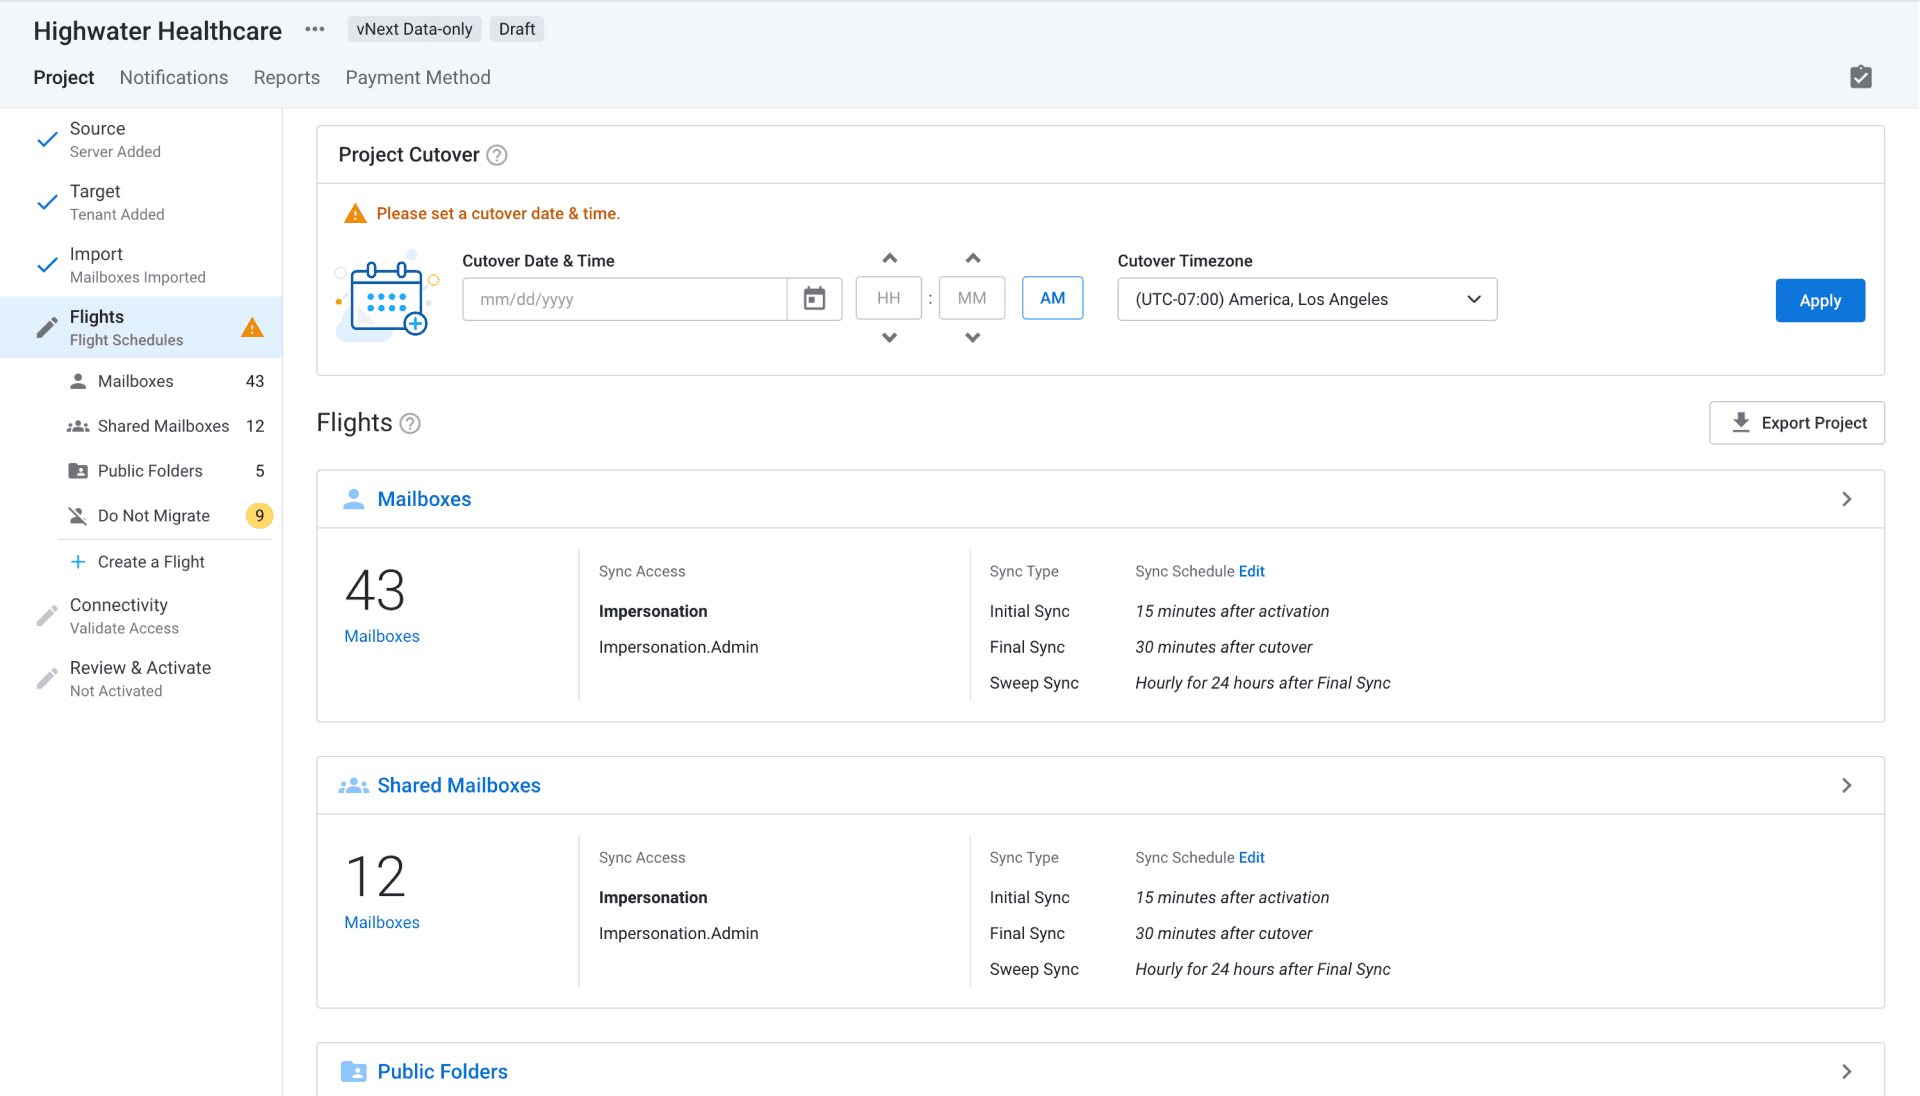Click the cutover date input field
Screen dimensions: 1920x1096
[625, 299]
